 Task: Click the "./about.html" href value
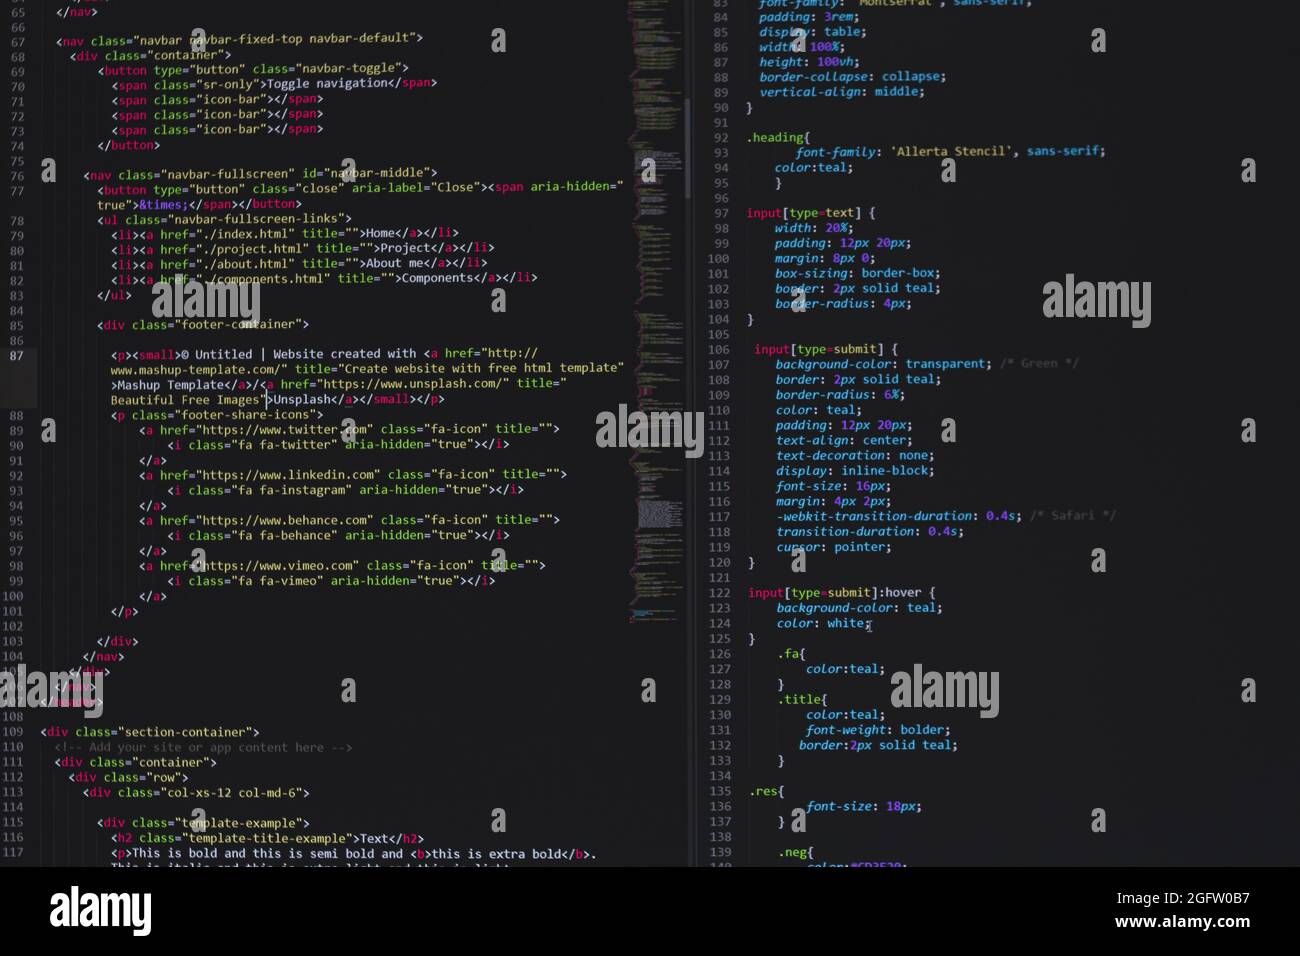click(x=246, y=263)
